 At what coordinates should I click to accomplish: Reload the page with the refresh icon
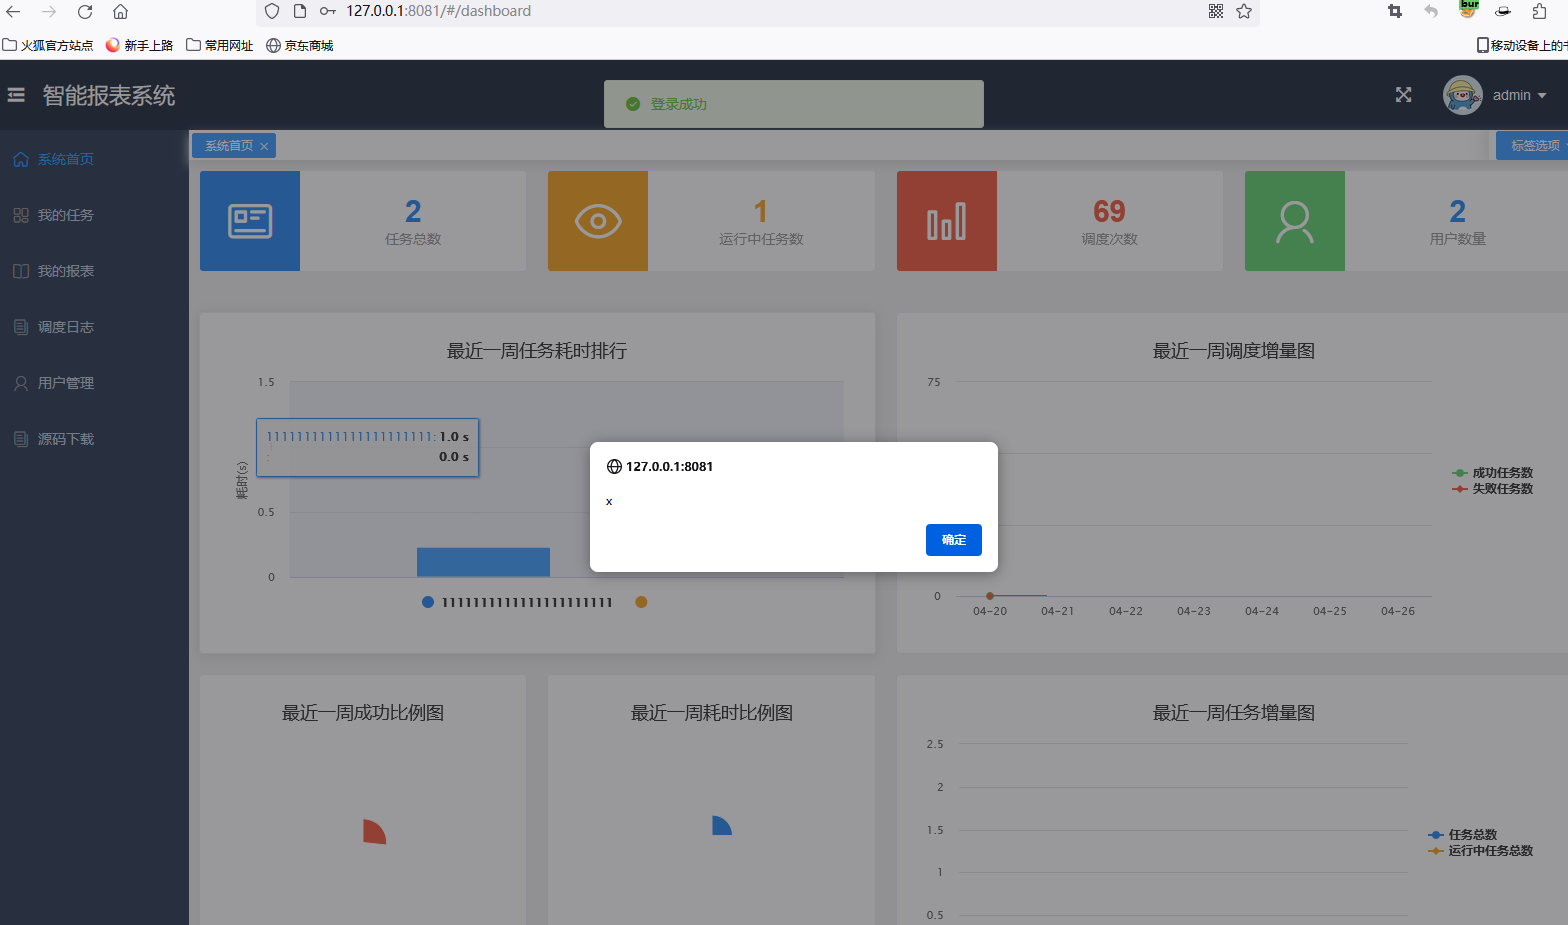tap(85, 12)
